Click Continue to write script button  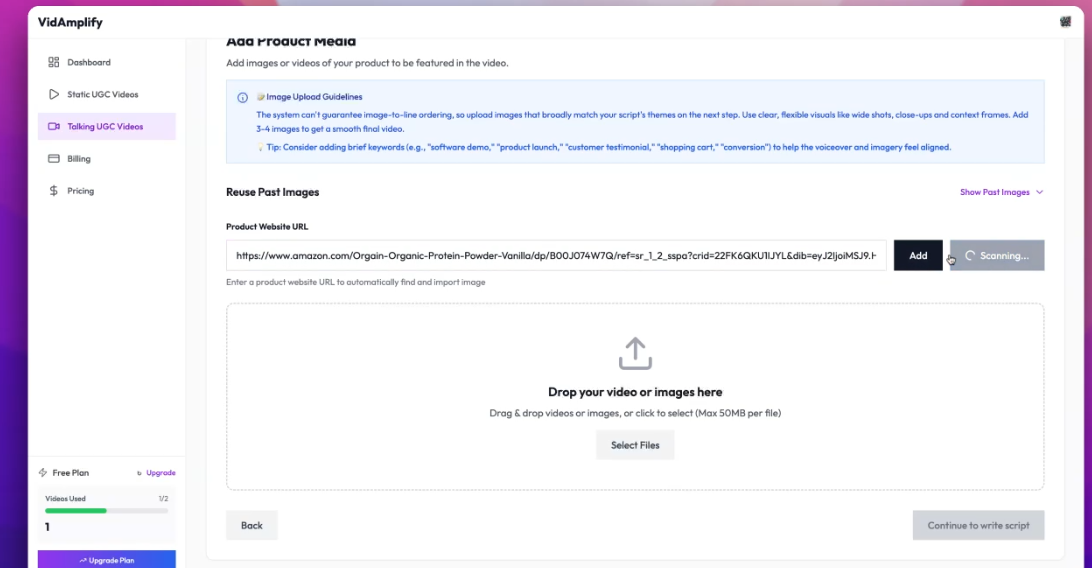point(978,525)
